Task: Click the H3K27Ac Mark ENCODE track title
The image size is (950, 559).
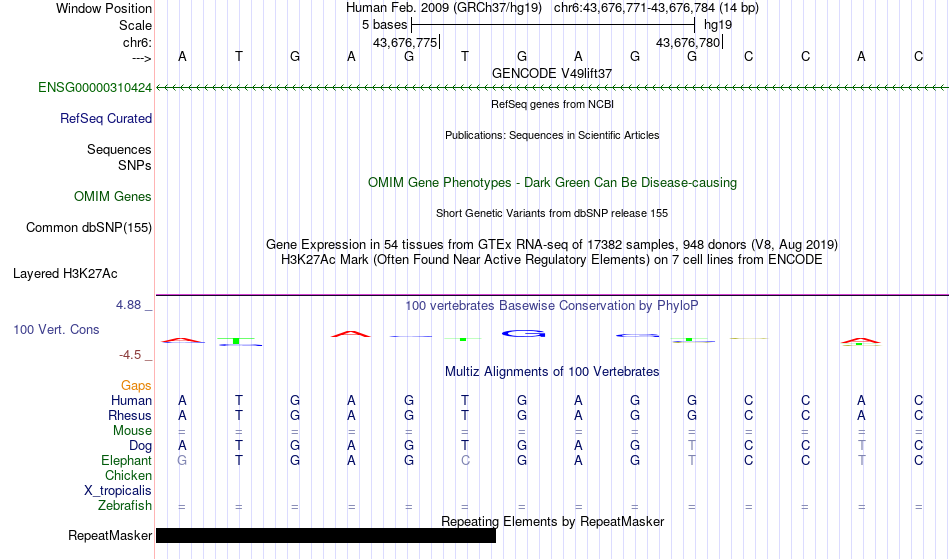Action: point(552,260)
